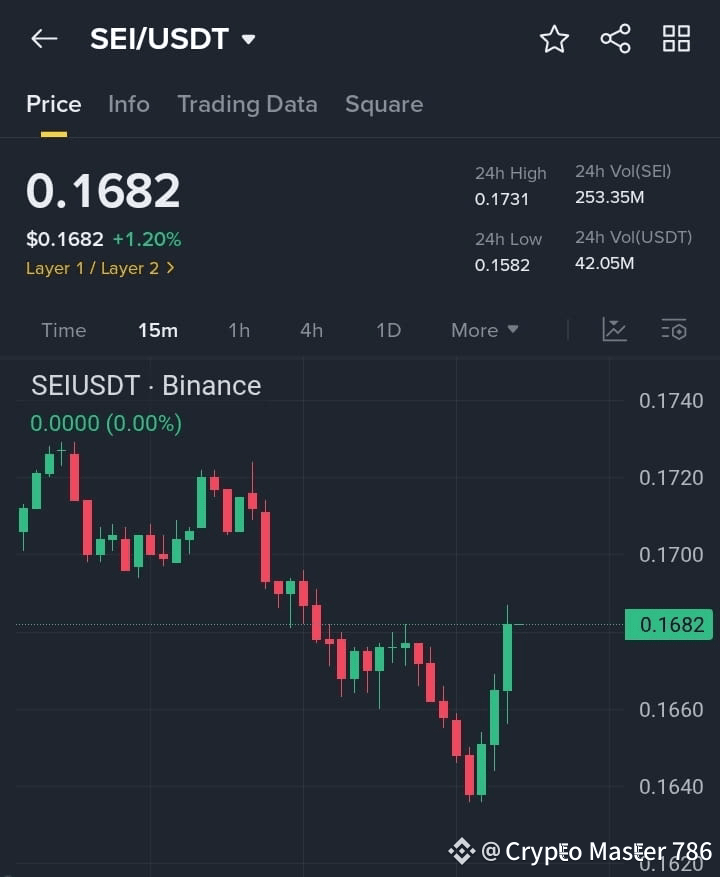This screenshot has width=720, height=877.
Task: Switch to the 1D timeframe
Action: 388,330
